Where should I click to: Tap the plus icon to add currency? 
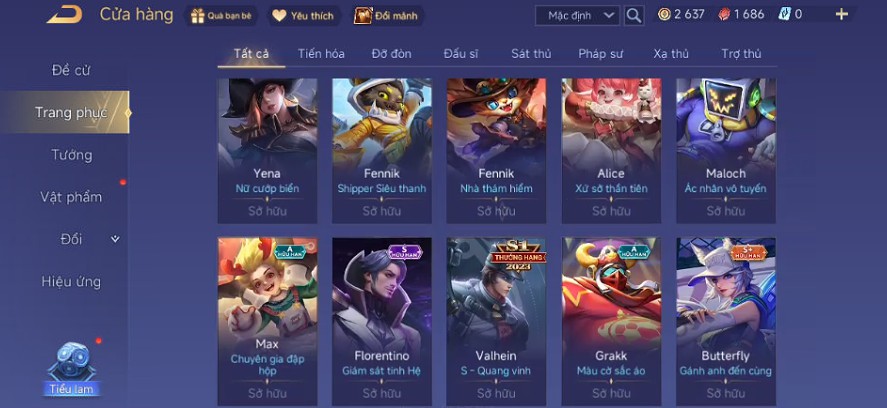842,15
